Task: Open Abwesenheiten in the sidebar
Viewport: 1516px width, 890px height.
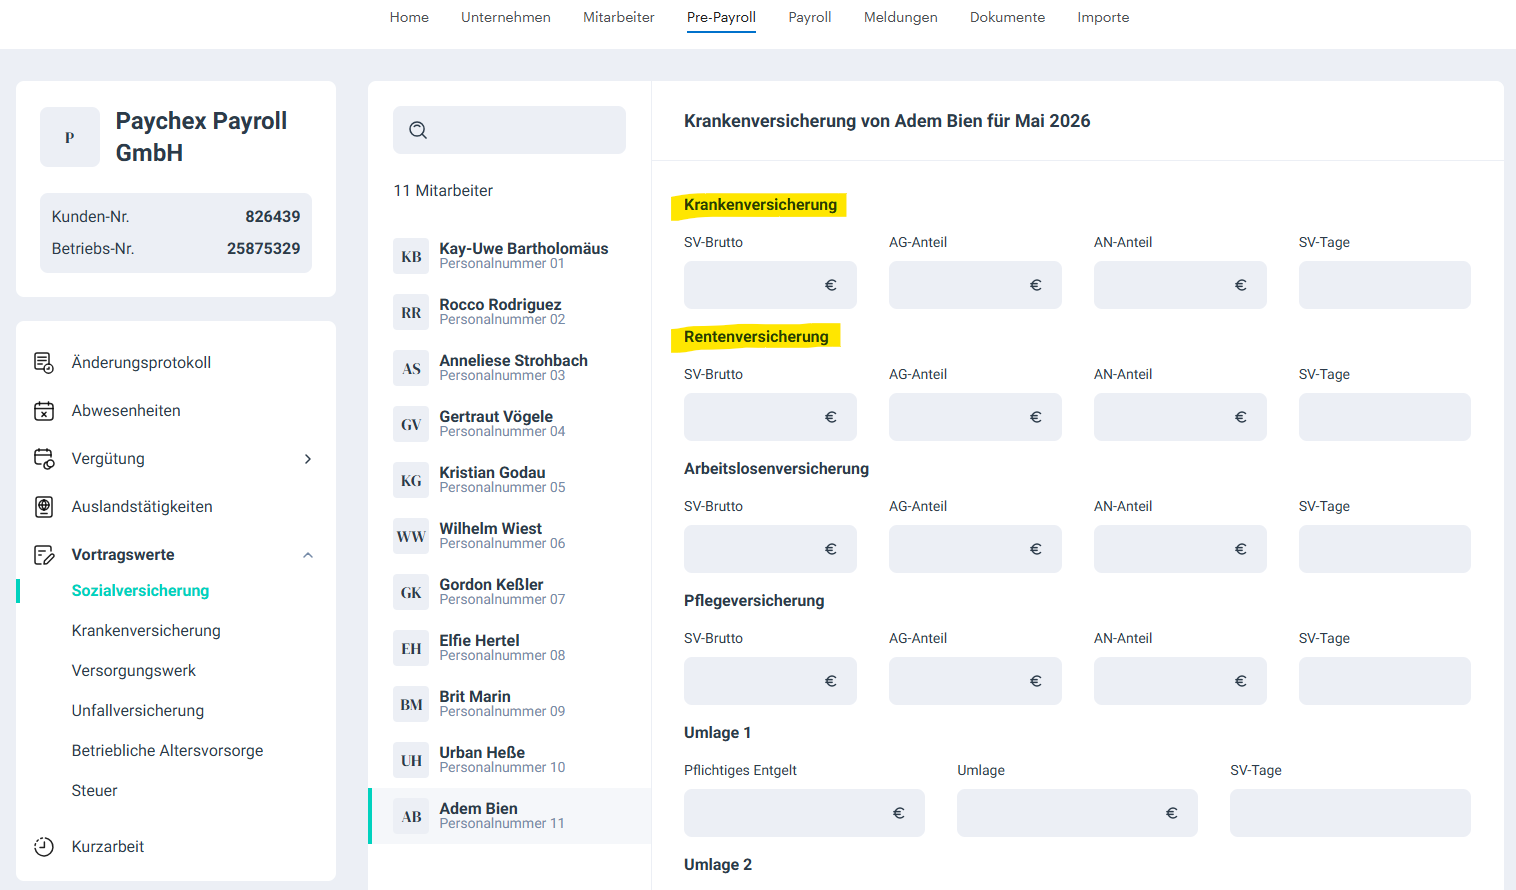Action: coord(126,410)
